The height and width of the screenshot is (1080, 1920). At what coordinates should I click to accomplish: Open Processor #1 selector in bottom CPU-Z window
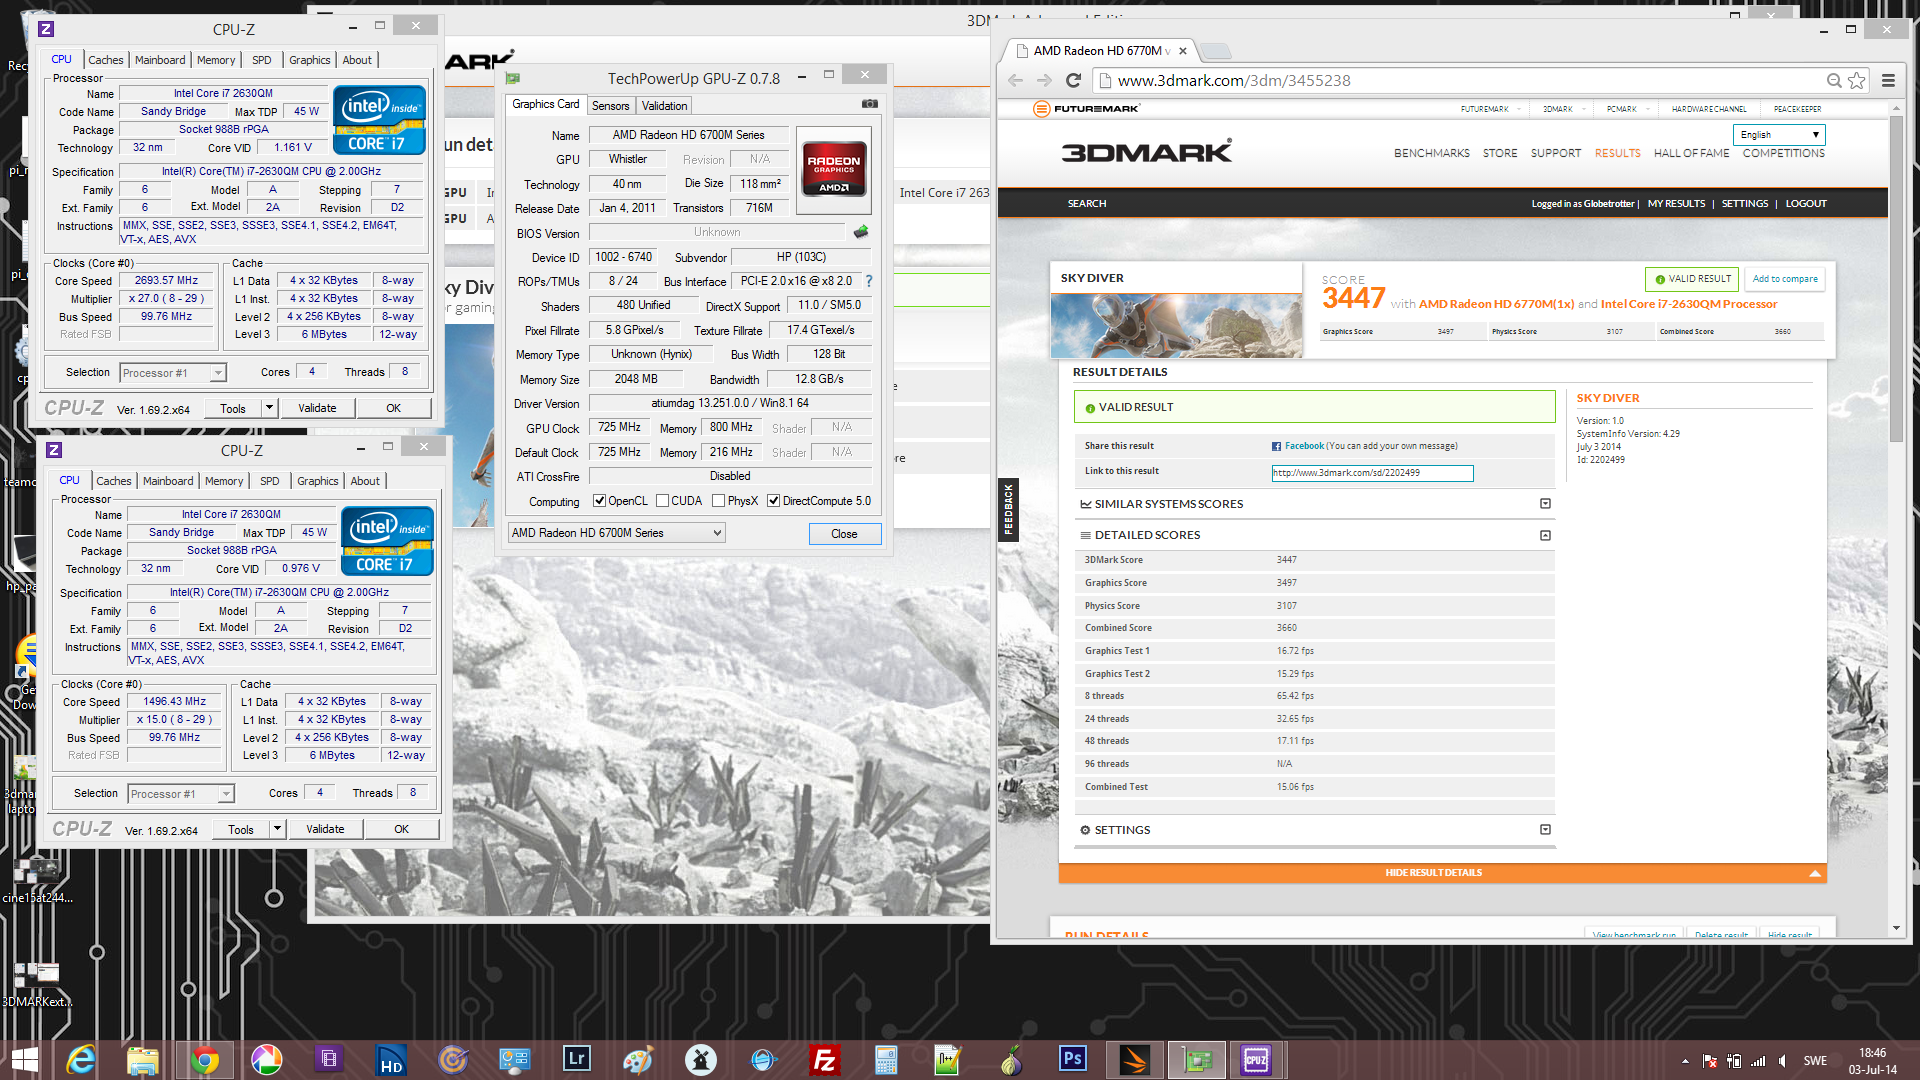pyautogui.click(x=181, y=794)
